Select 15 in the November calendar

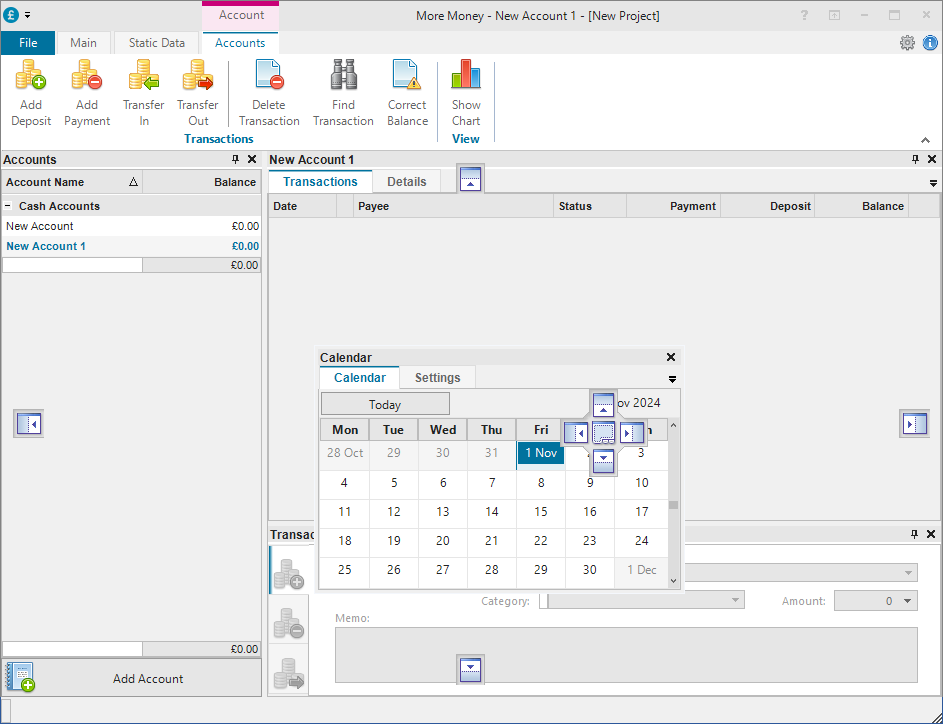pos(541,512)
